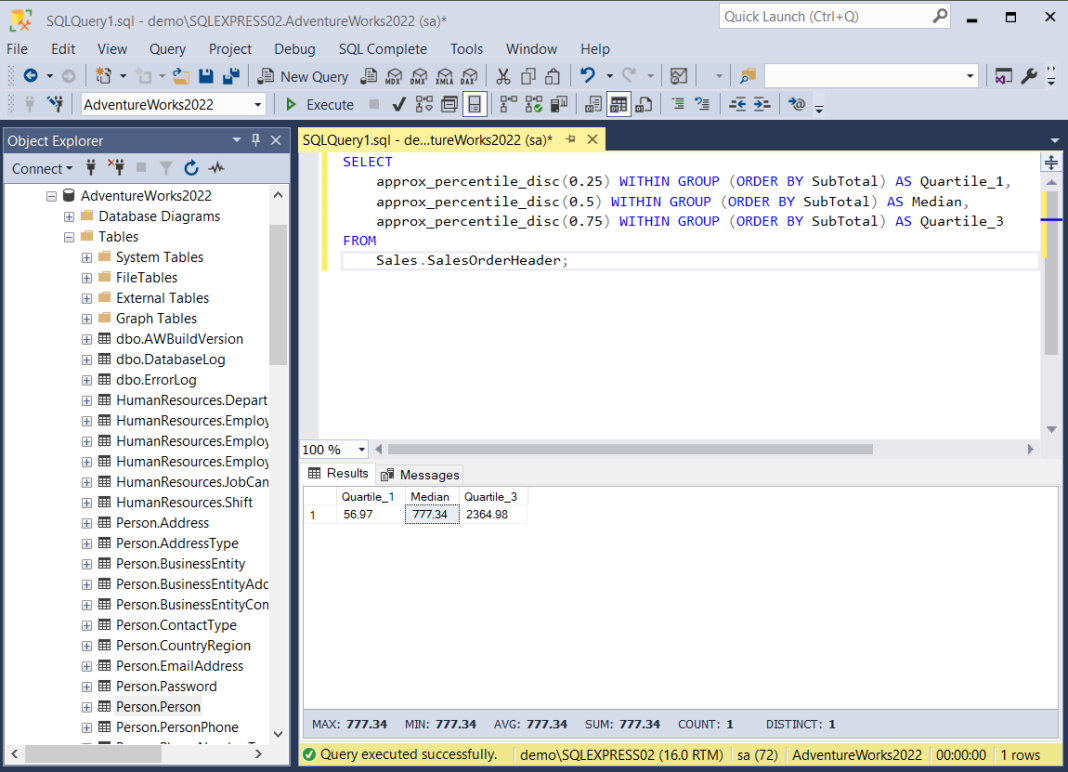
Task: Click the Undo icon in the toolbar
Action: 588,75
